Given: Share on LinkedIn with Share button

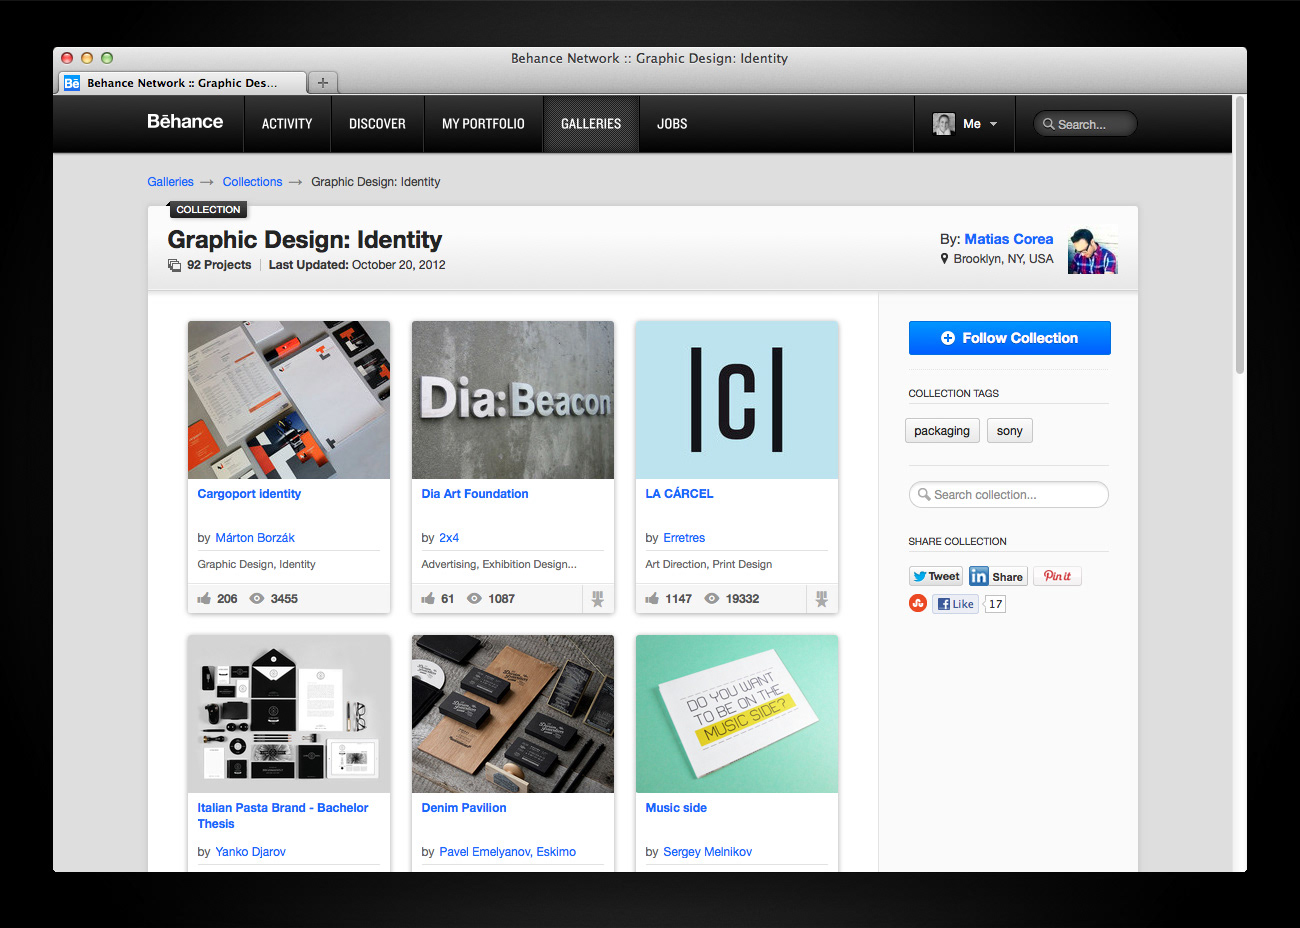Looking at the screenshot, I should pos(998,576).
